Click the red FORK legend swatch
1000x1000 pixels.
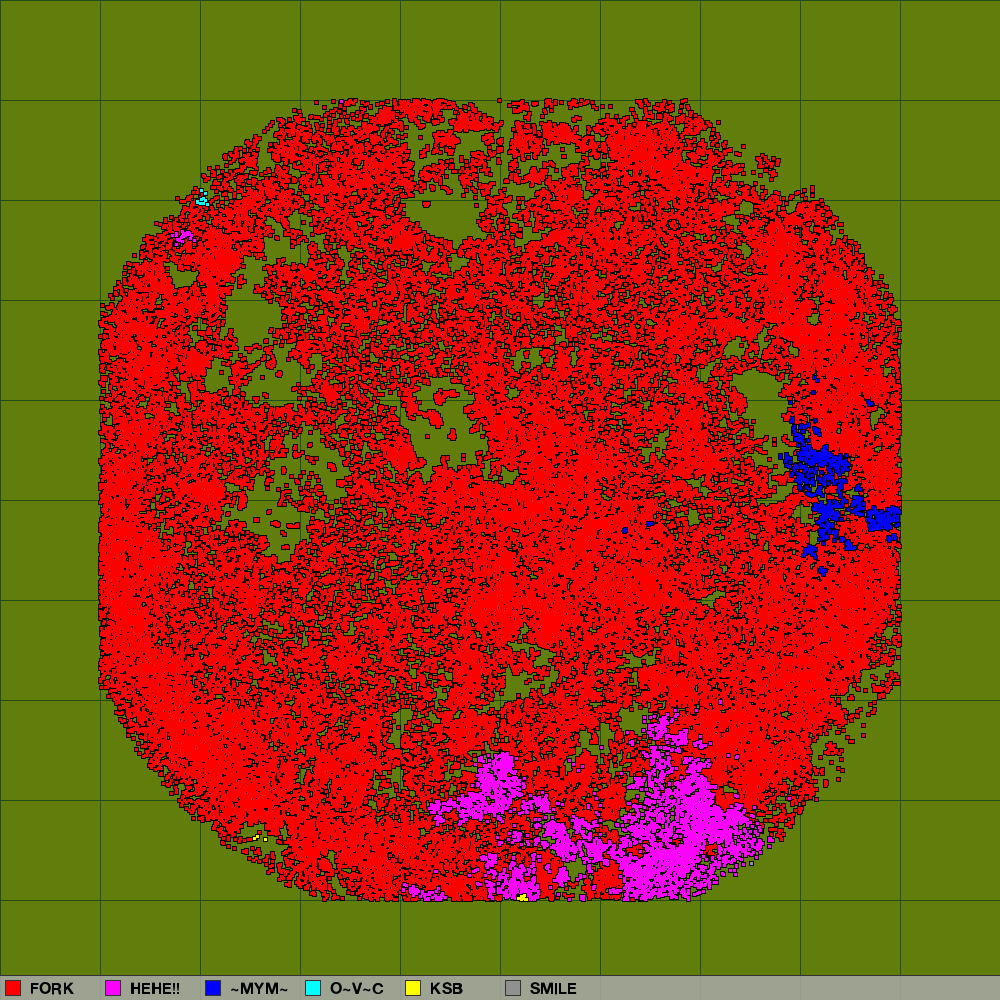(13, 988)
